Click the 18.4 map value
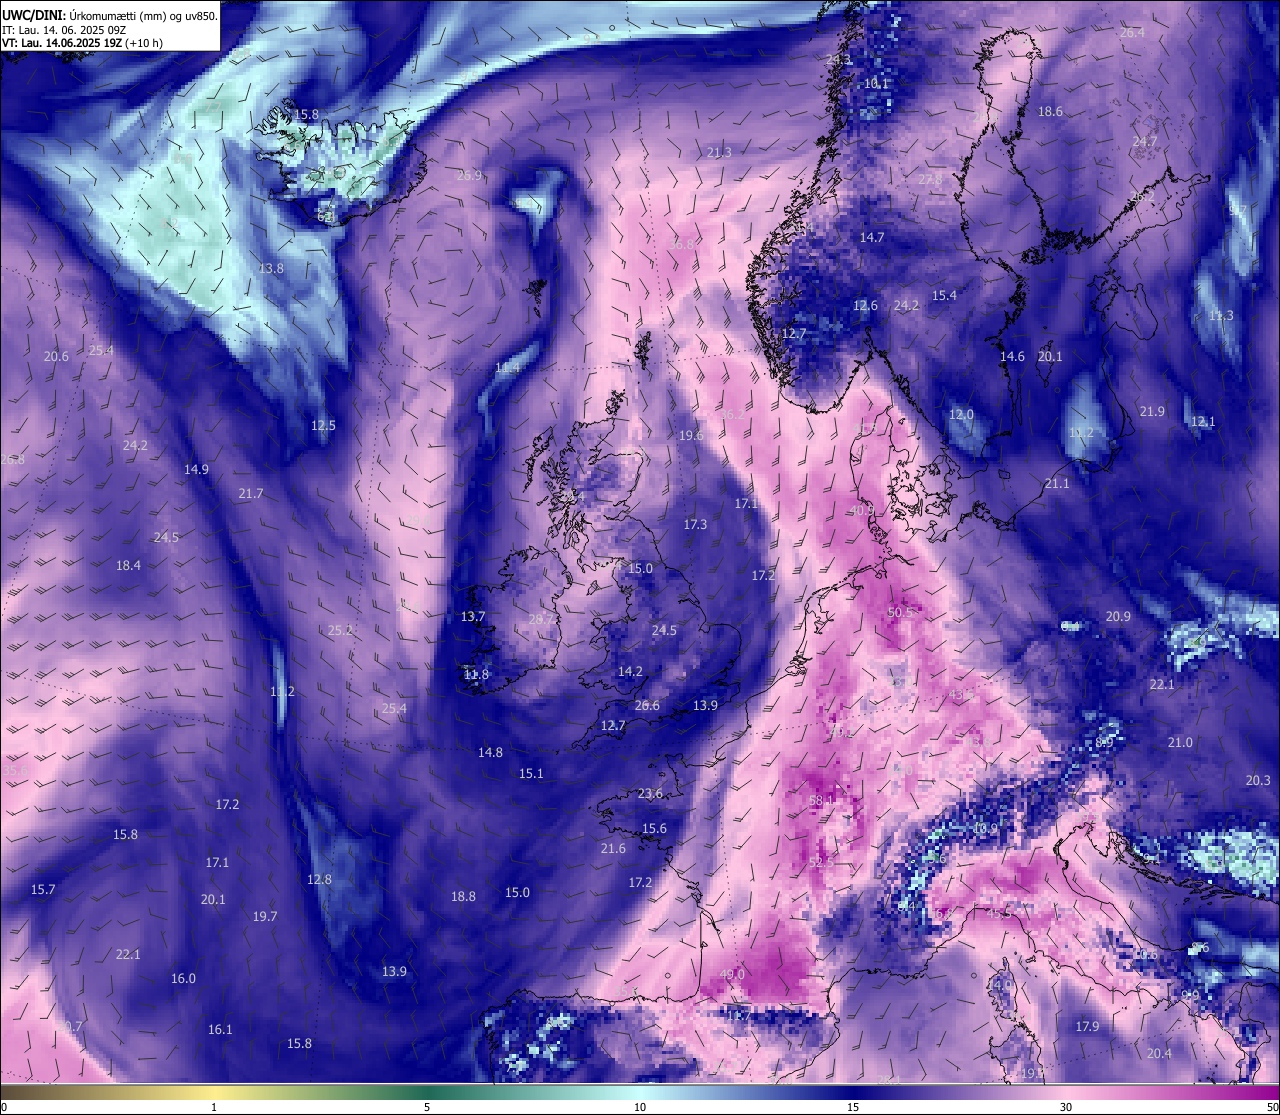 point(128,565)
